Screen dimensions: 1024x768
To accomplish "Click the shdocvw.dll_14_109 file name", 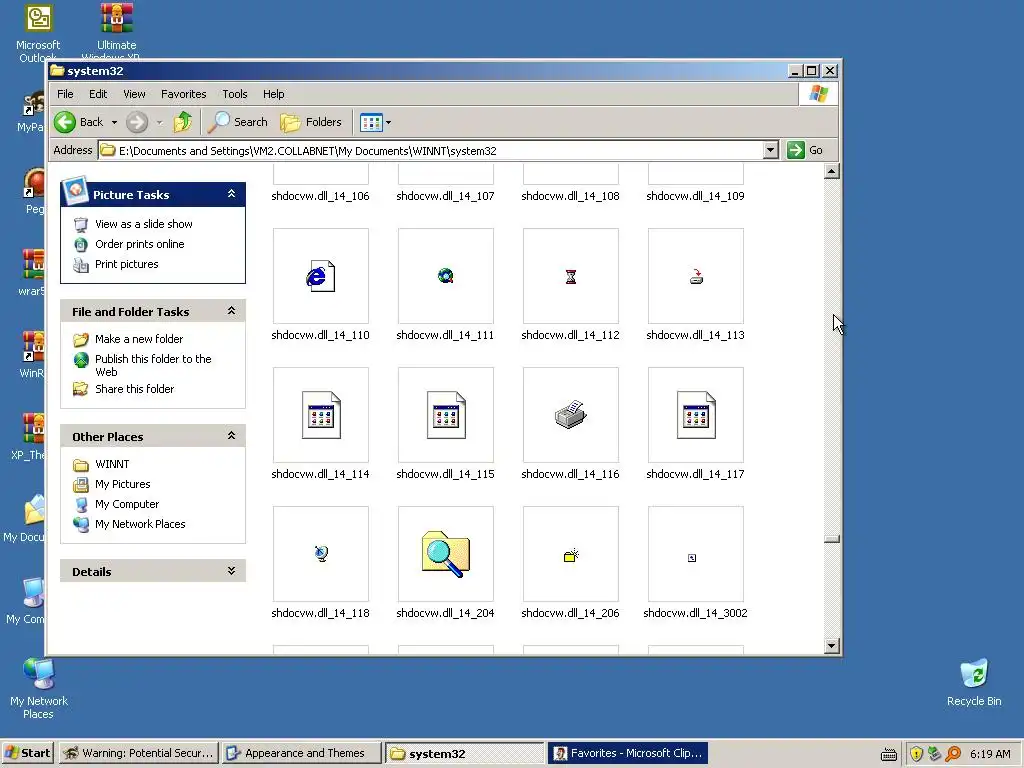I will (x=696, y=196).
